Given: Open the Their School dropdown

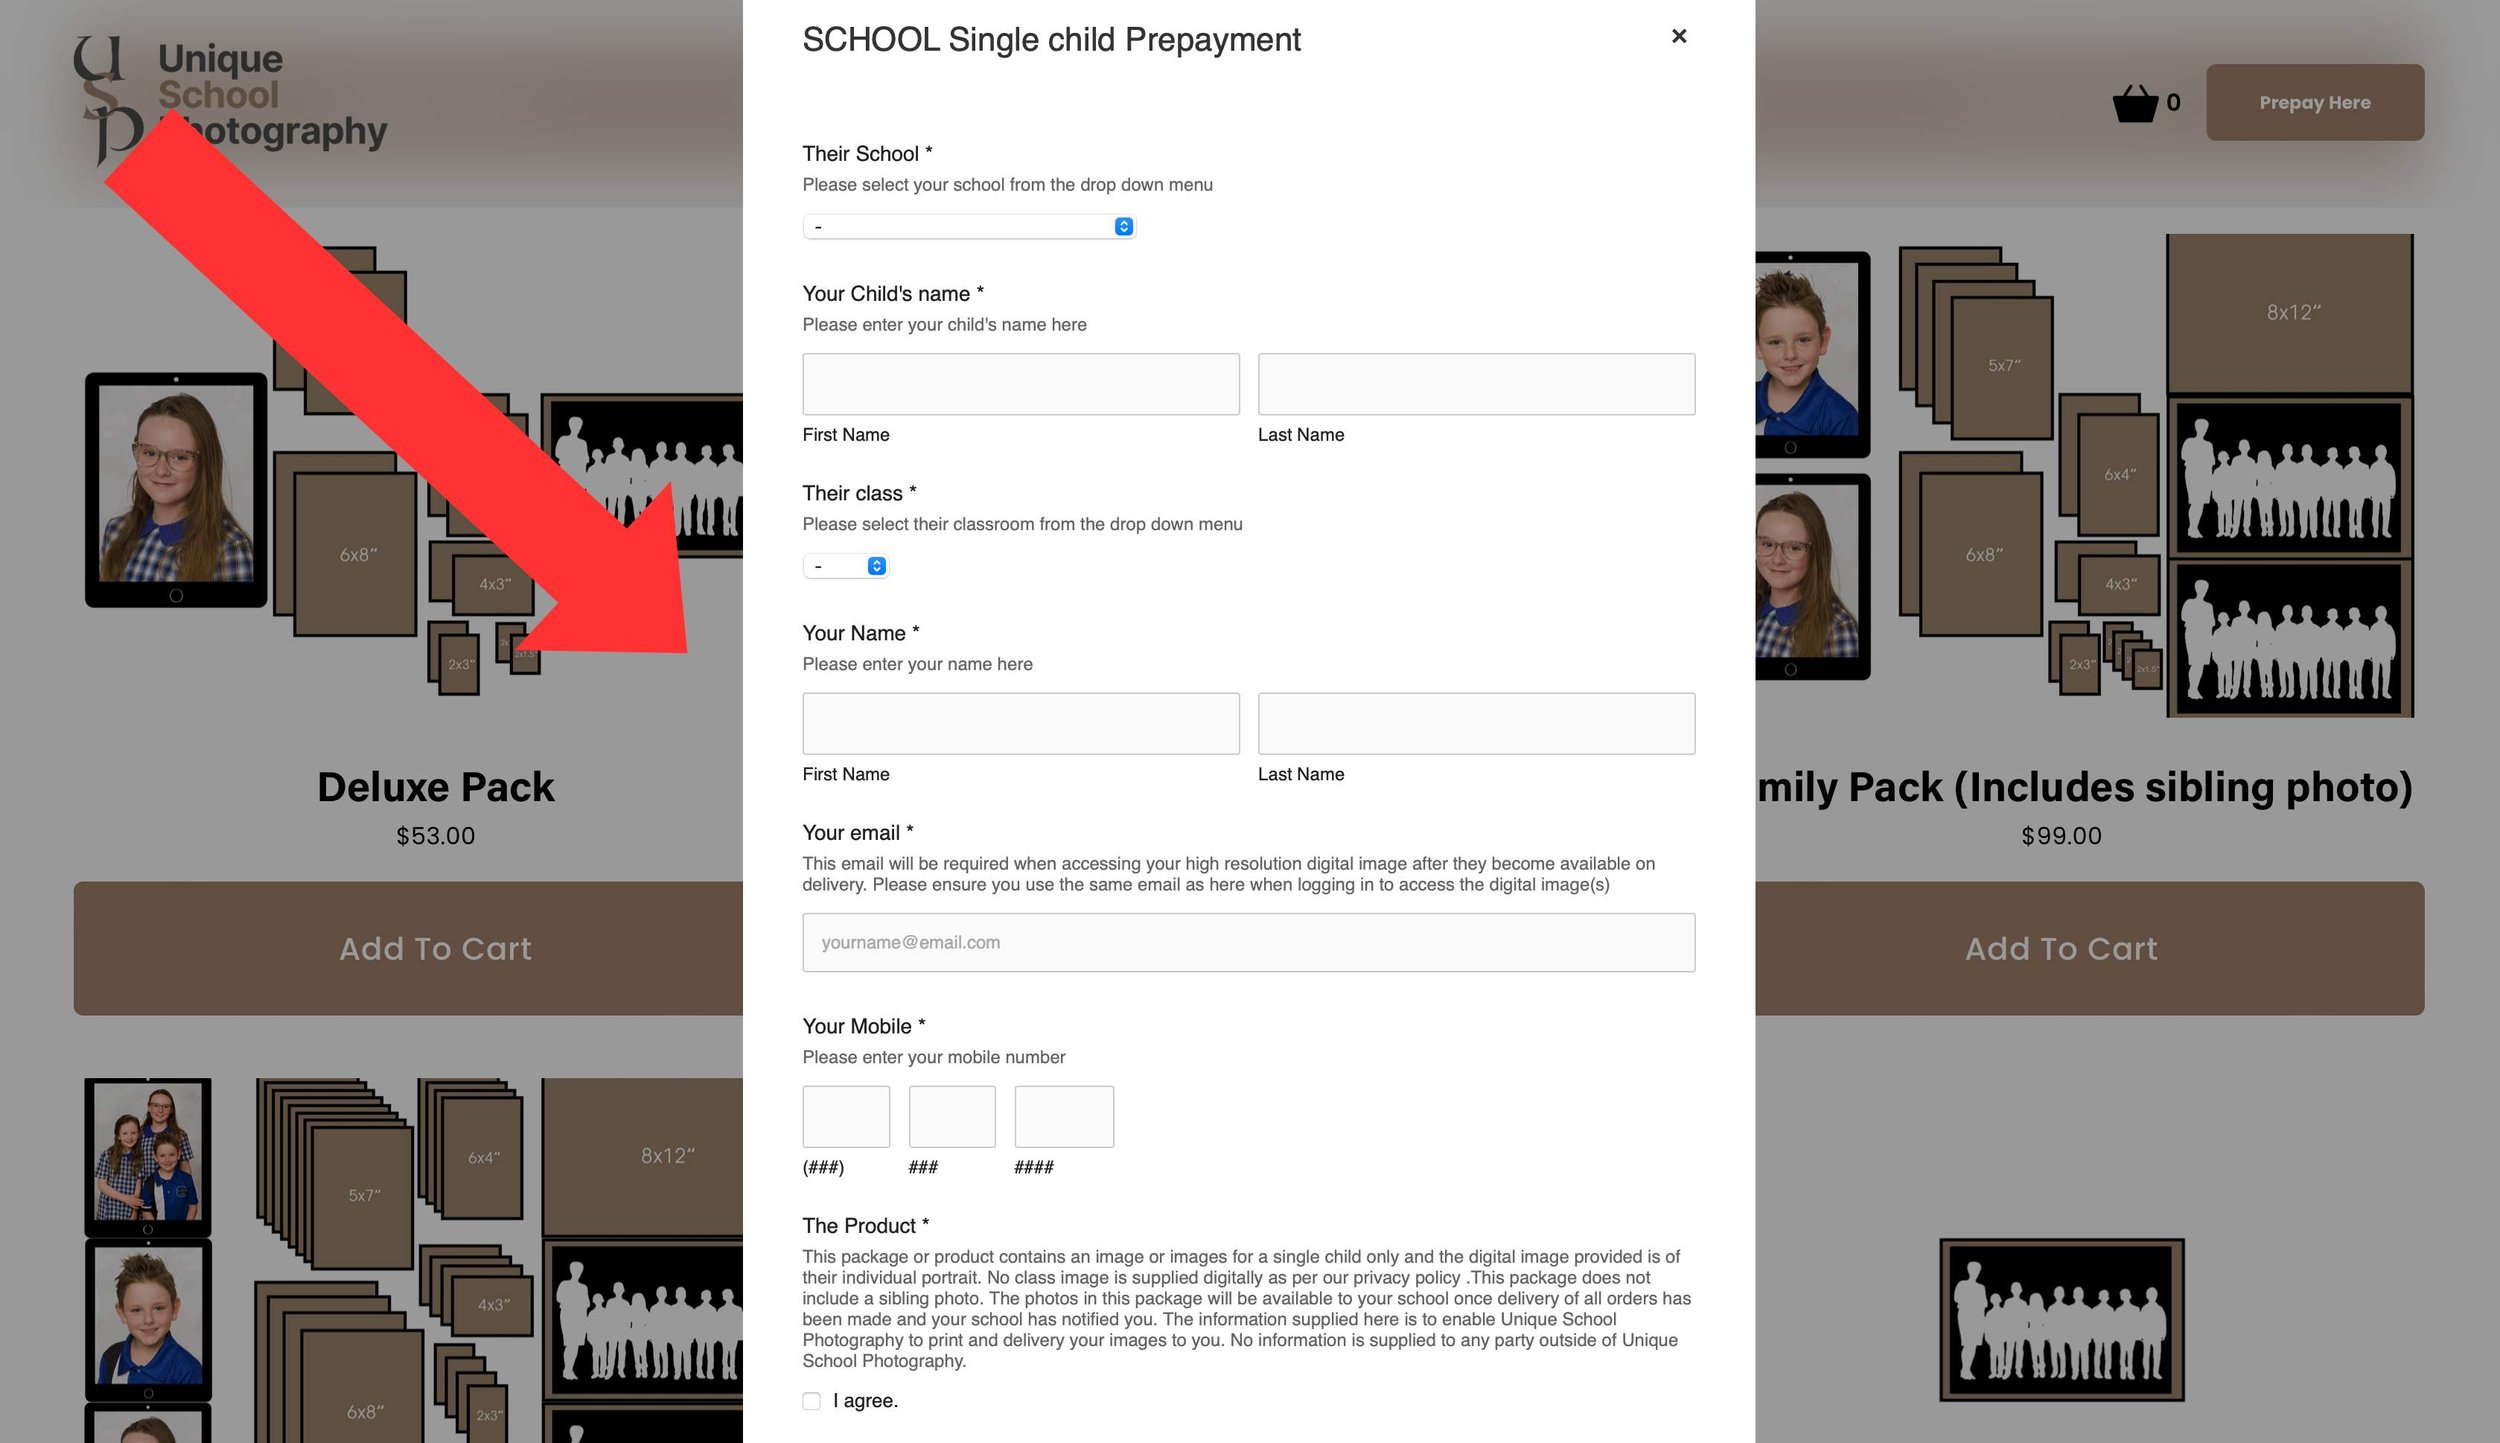Looking at the screenshot, I should pyautogui.click(x=968, y=227).
